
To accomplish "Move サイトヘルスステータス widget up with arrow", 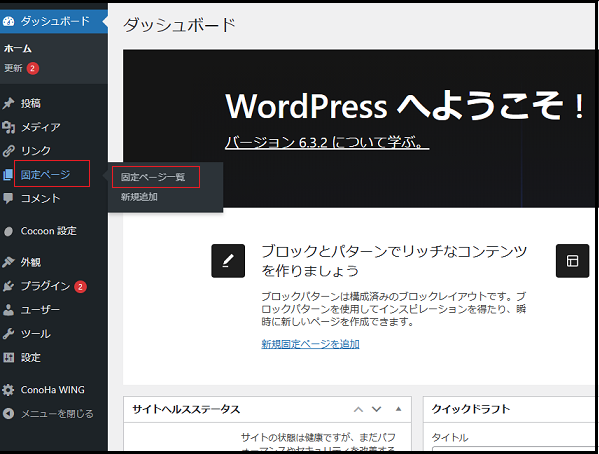I will coord(358,409).
